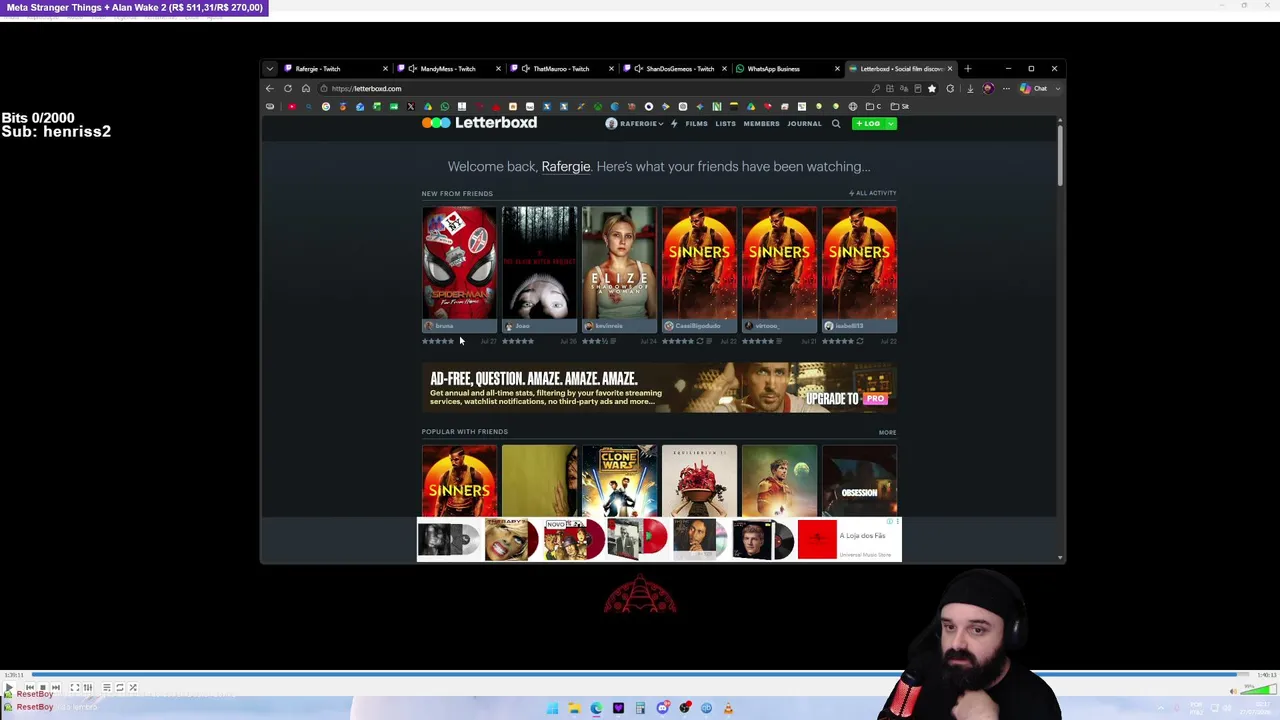Open browser settings and more menu

[1006, 88]
